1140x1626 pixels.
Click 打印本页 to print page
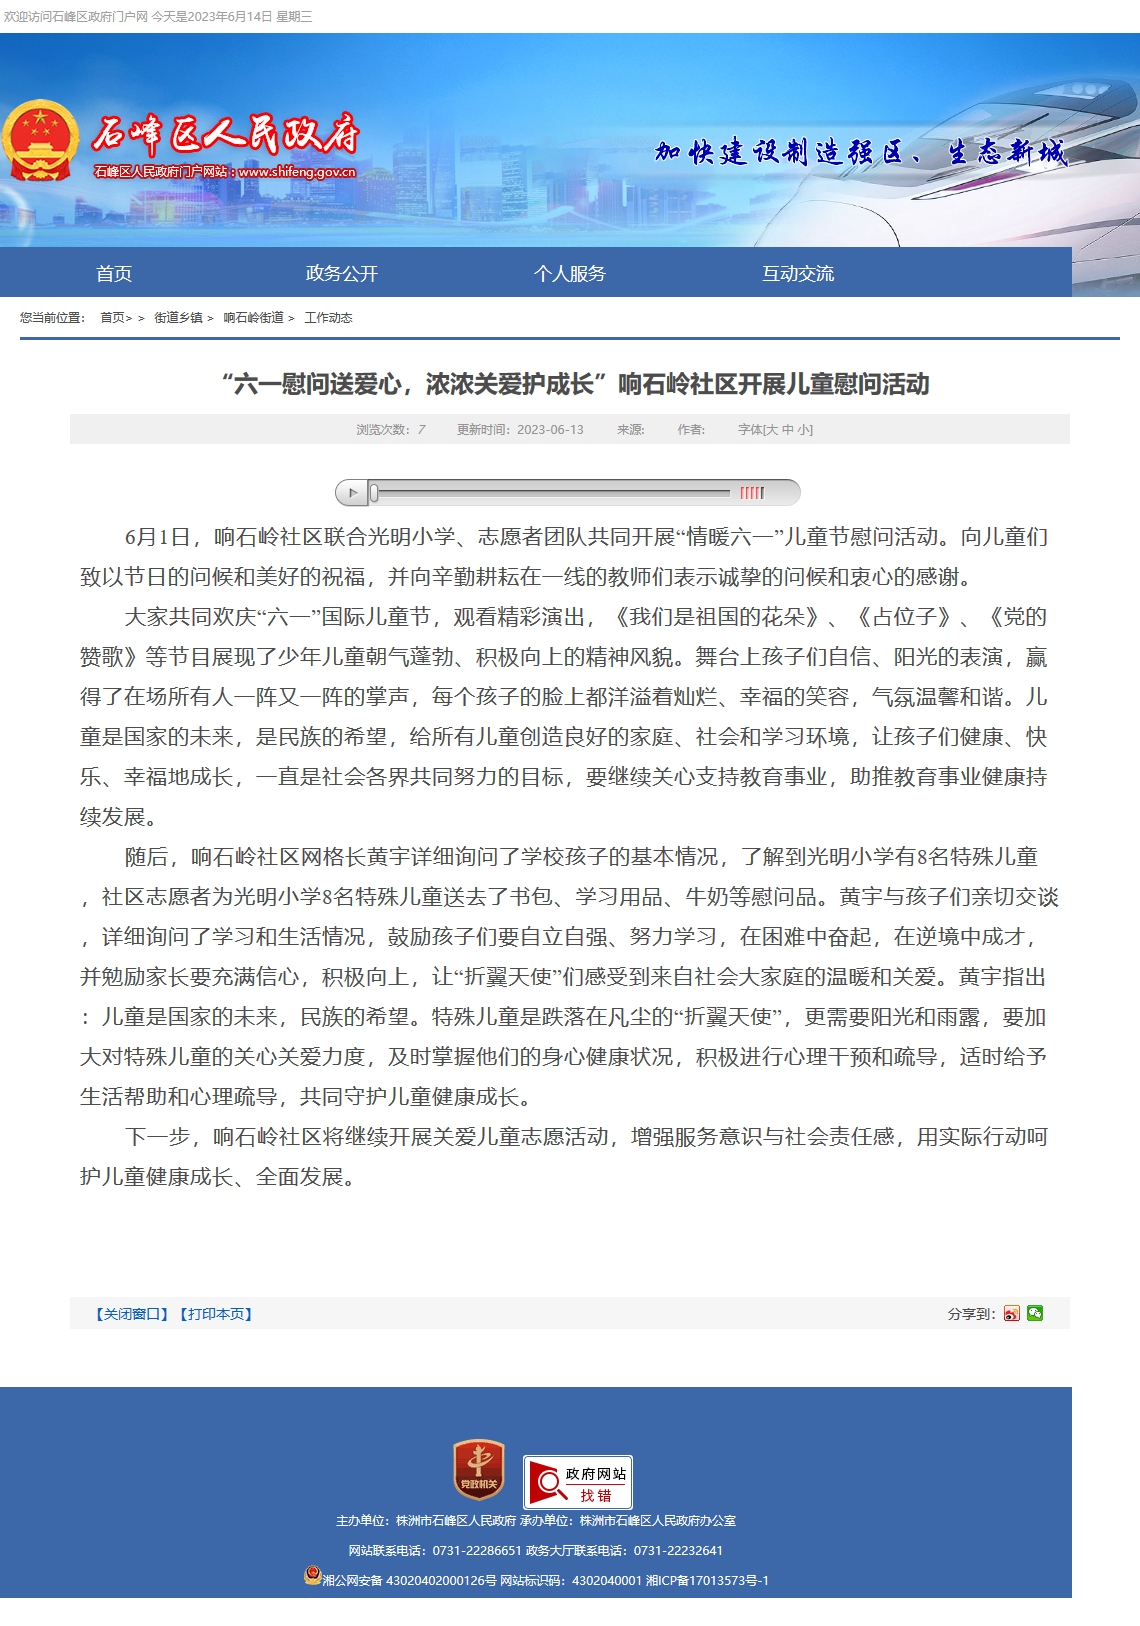tap(216, 1314)
